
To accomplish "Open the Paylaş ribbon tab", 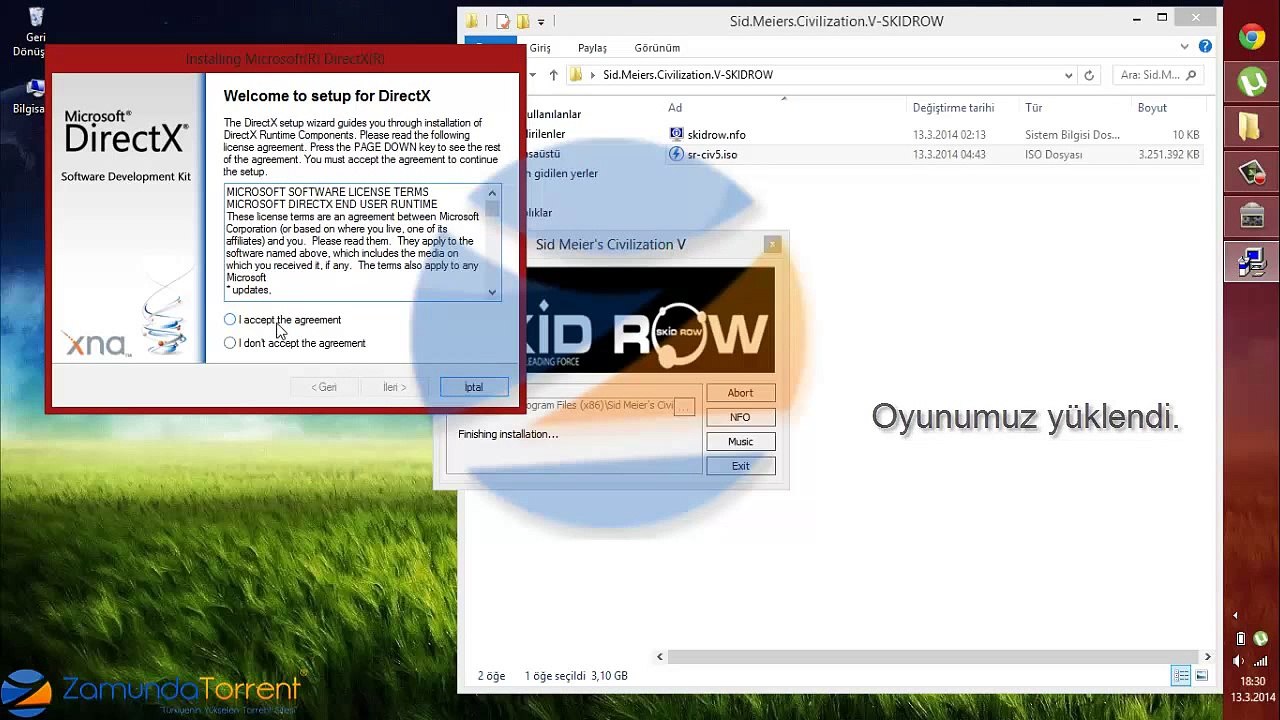I will point(592,48).
